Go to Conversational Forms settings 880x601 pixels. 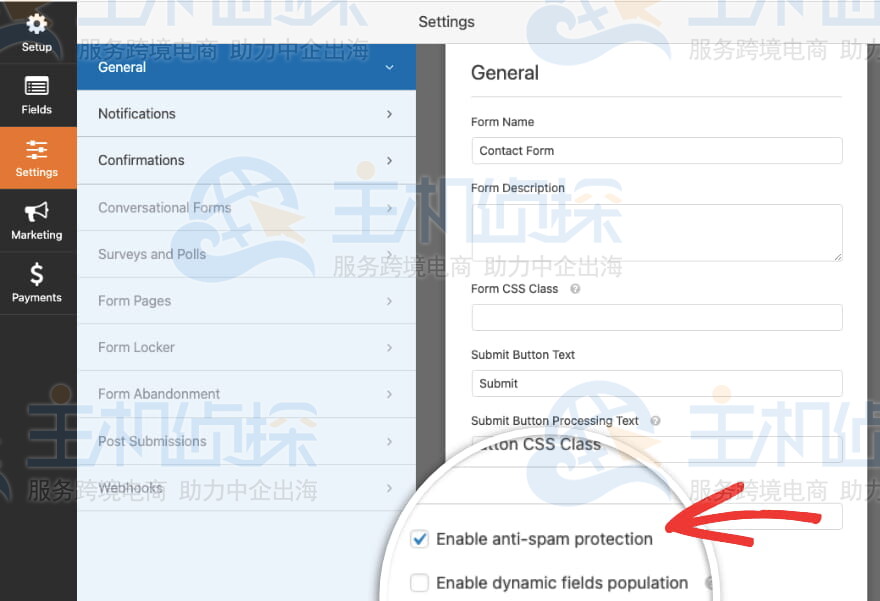246,208
